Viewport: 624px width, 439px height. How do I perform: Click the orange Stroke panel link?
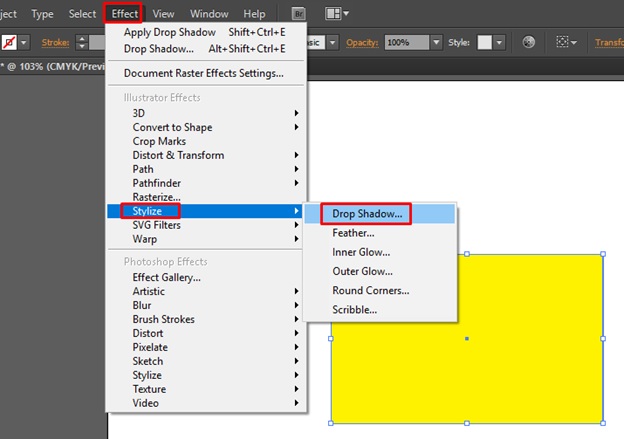click(52, 43)
